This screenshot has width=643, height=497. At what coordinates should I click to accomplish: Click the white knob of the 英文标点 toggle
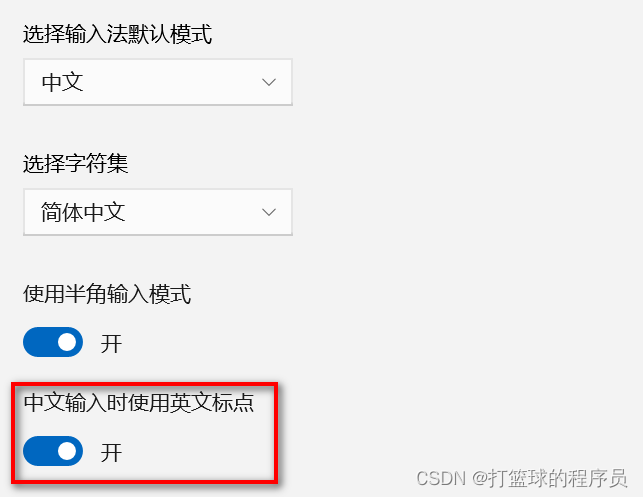[x=67, y=451]
